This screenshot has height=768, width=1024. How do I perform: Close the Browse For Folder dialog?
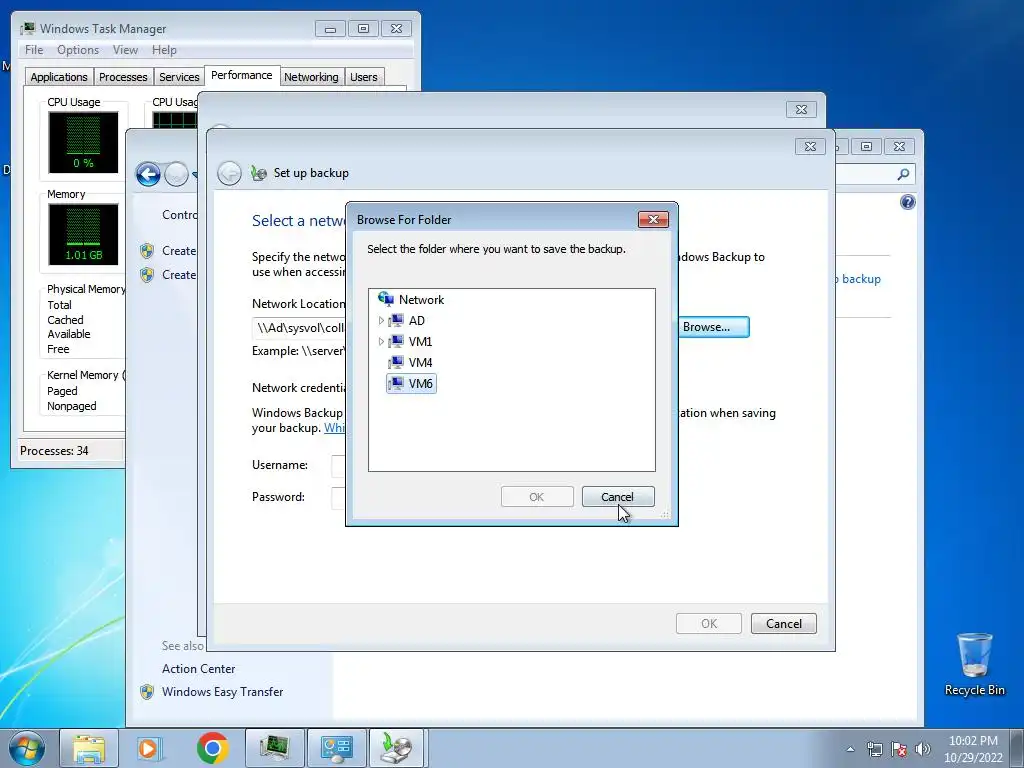(653, 219)
